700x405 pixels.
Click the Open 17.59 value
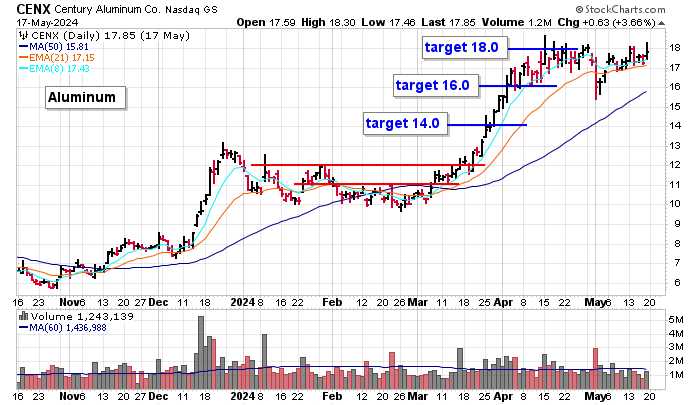pos(266,22)
